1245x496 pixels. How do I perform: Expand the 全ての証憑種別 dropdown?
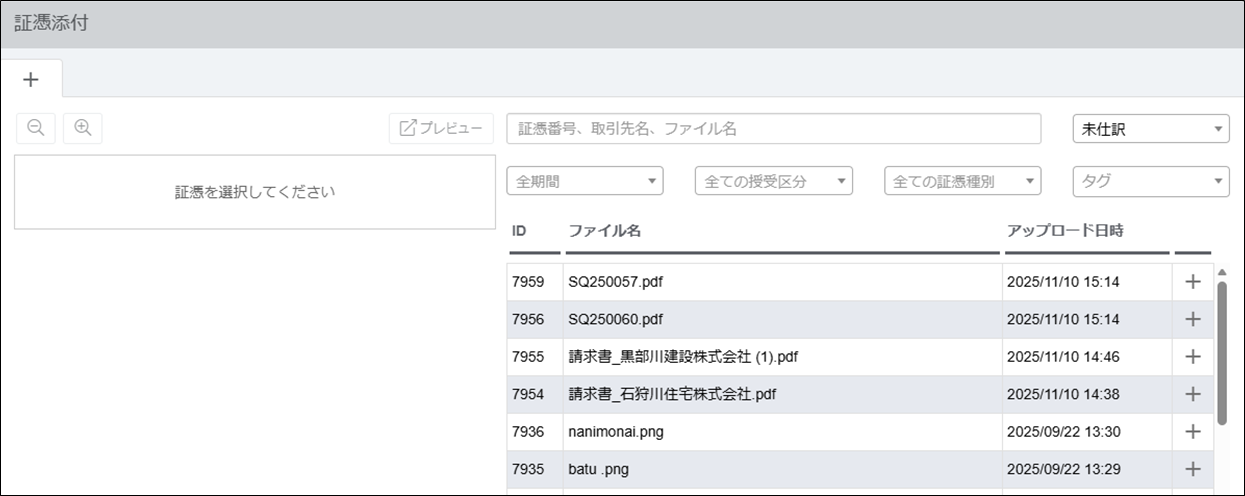tap(962, 181)
